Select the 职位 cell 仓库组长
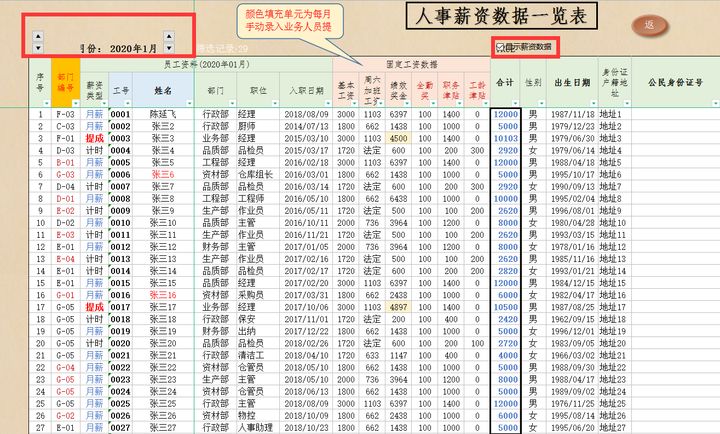Image resolution: width=720 pixels, height=434 pixels. point(258,175)
